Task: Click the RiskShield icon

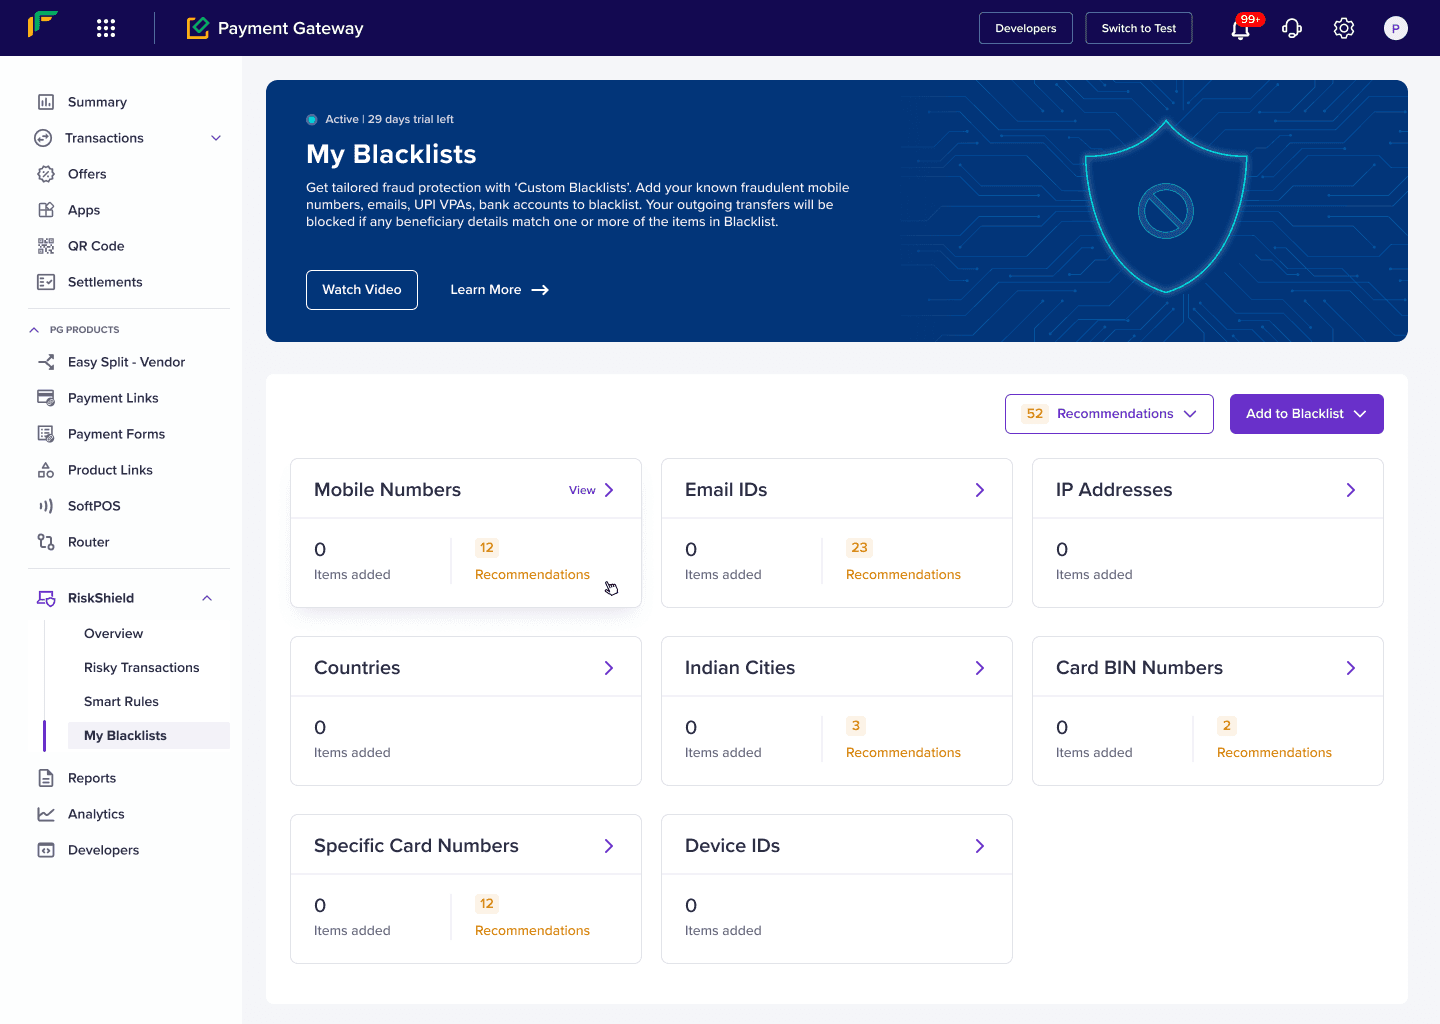Action: click(46, 598)
